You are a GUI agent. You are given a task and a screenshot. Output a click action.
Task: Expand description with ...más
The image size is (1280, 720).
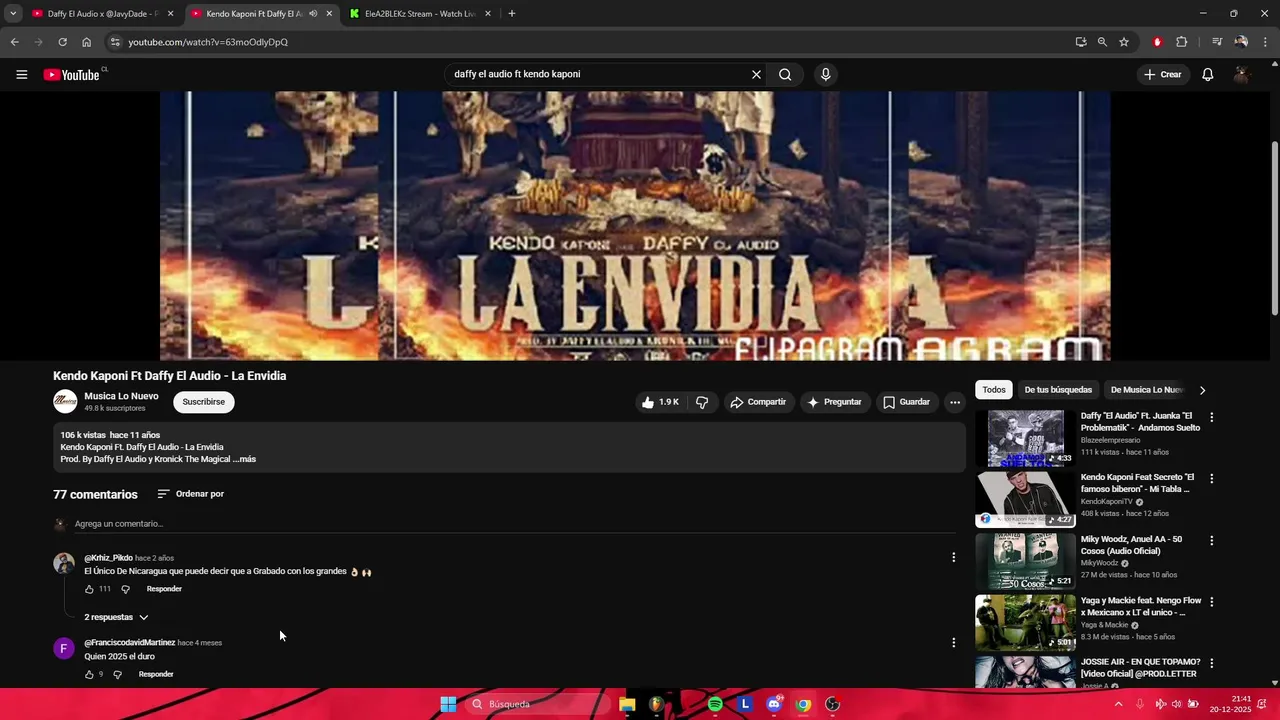(x=245, y=459)
